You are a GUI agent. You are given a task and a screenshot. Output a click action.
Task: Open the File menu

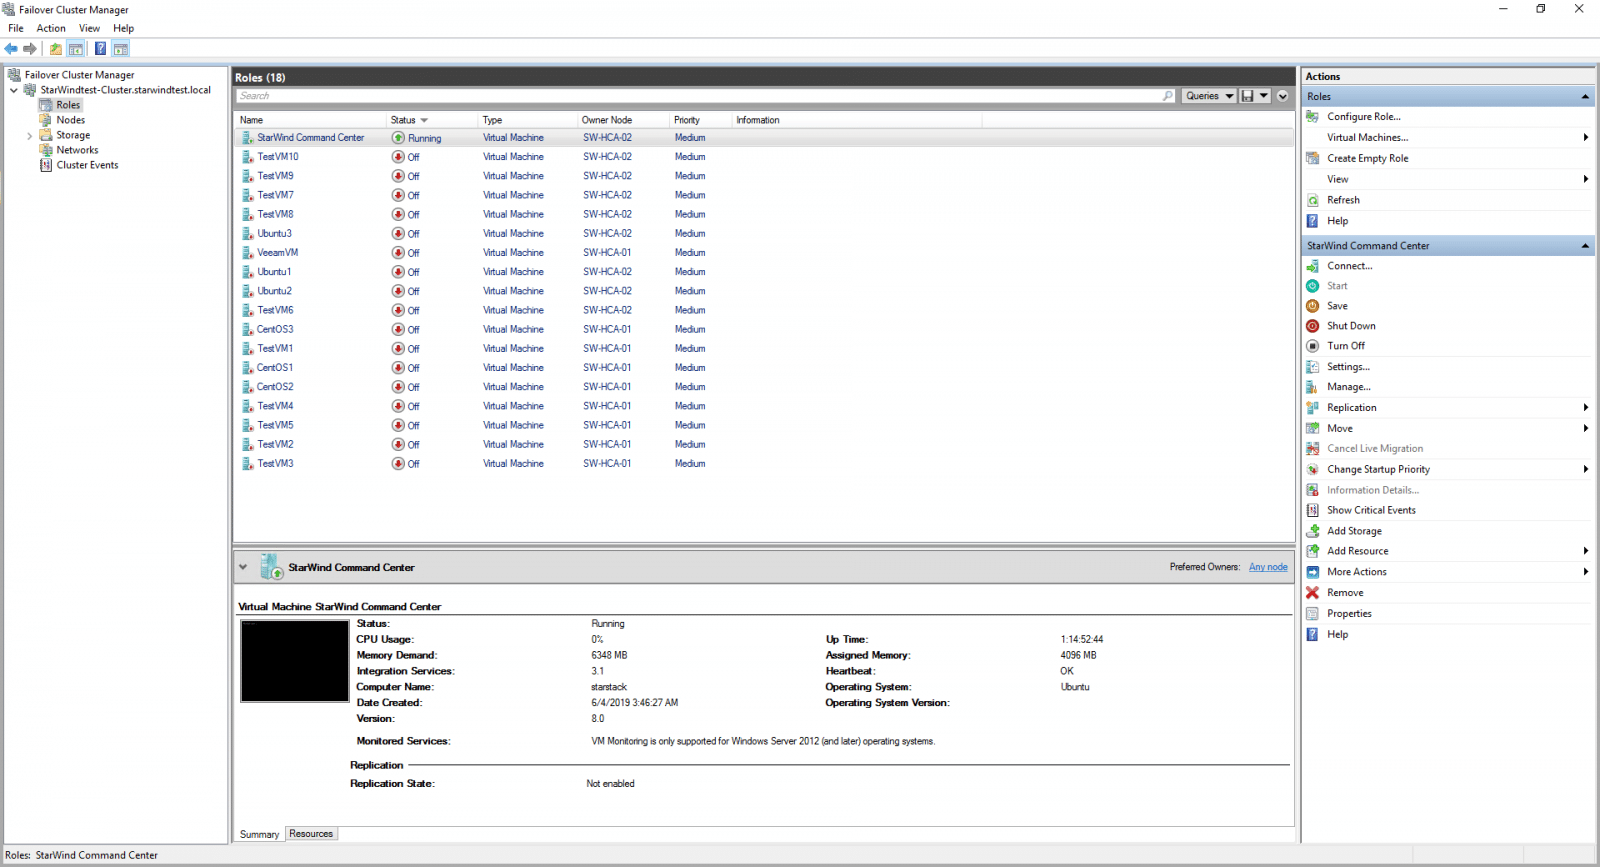point(16,28)
